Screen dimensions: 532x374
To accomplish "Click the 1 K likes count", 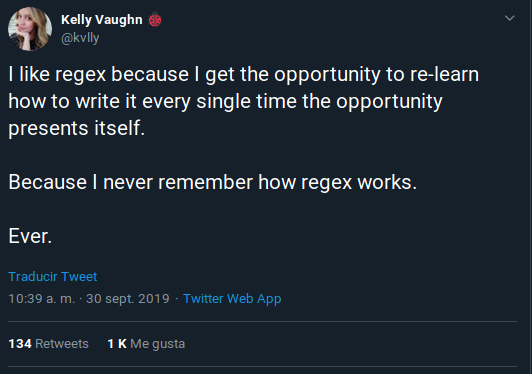I will point(117,344).
